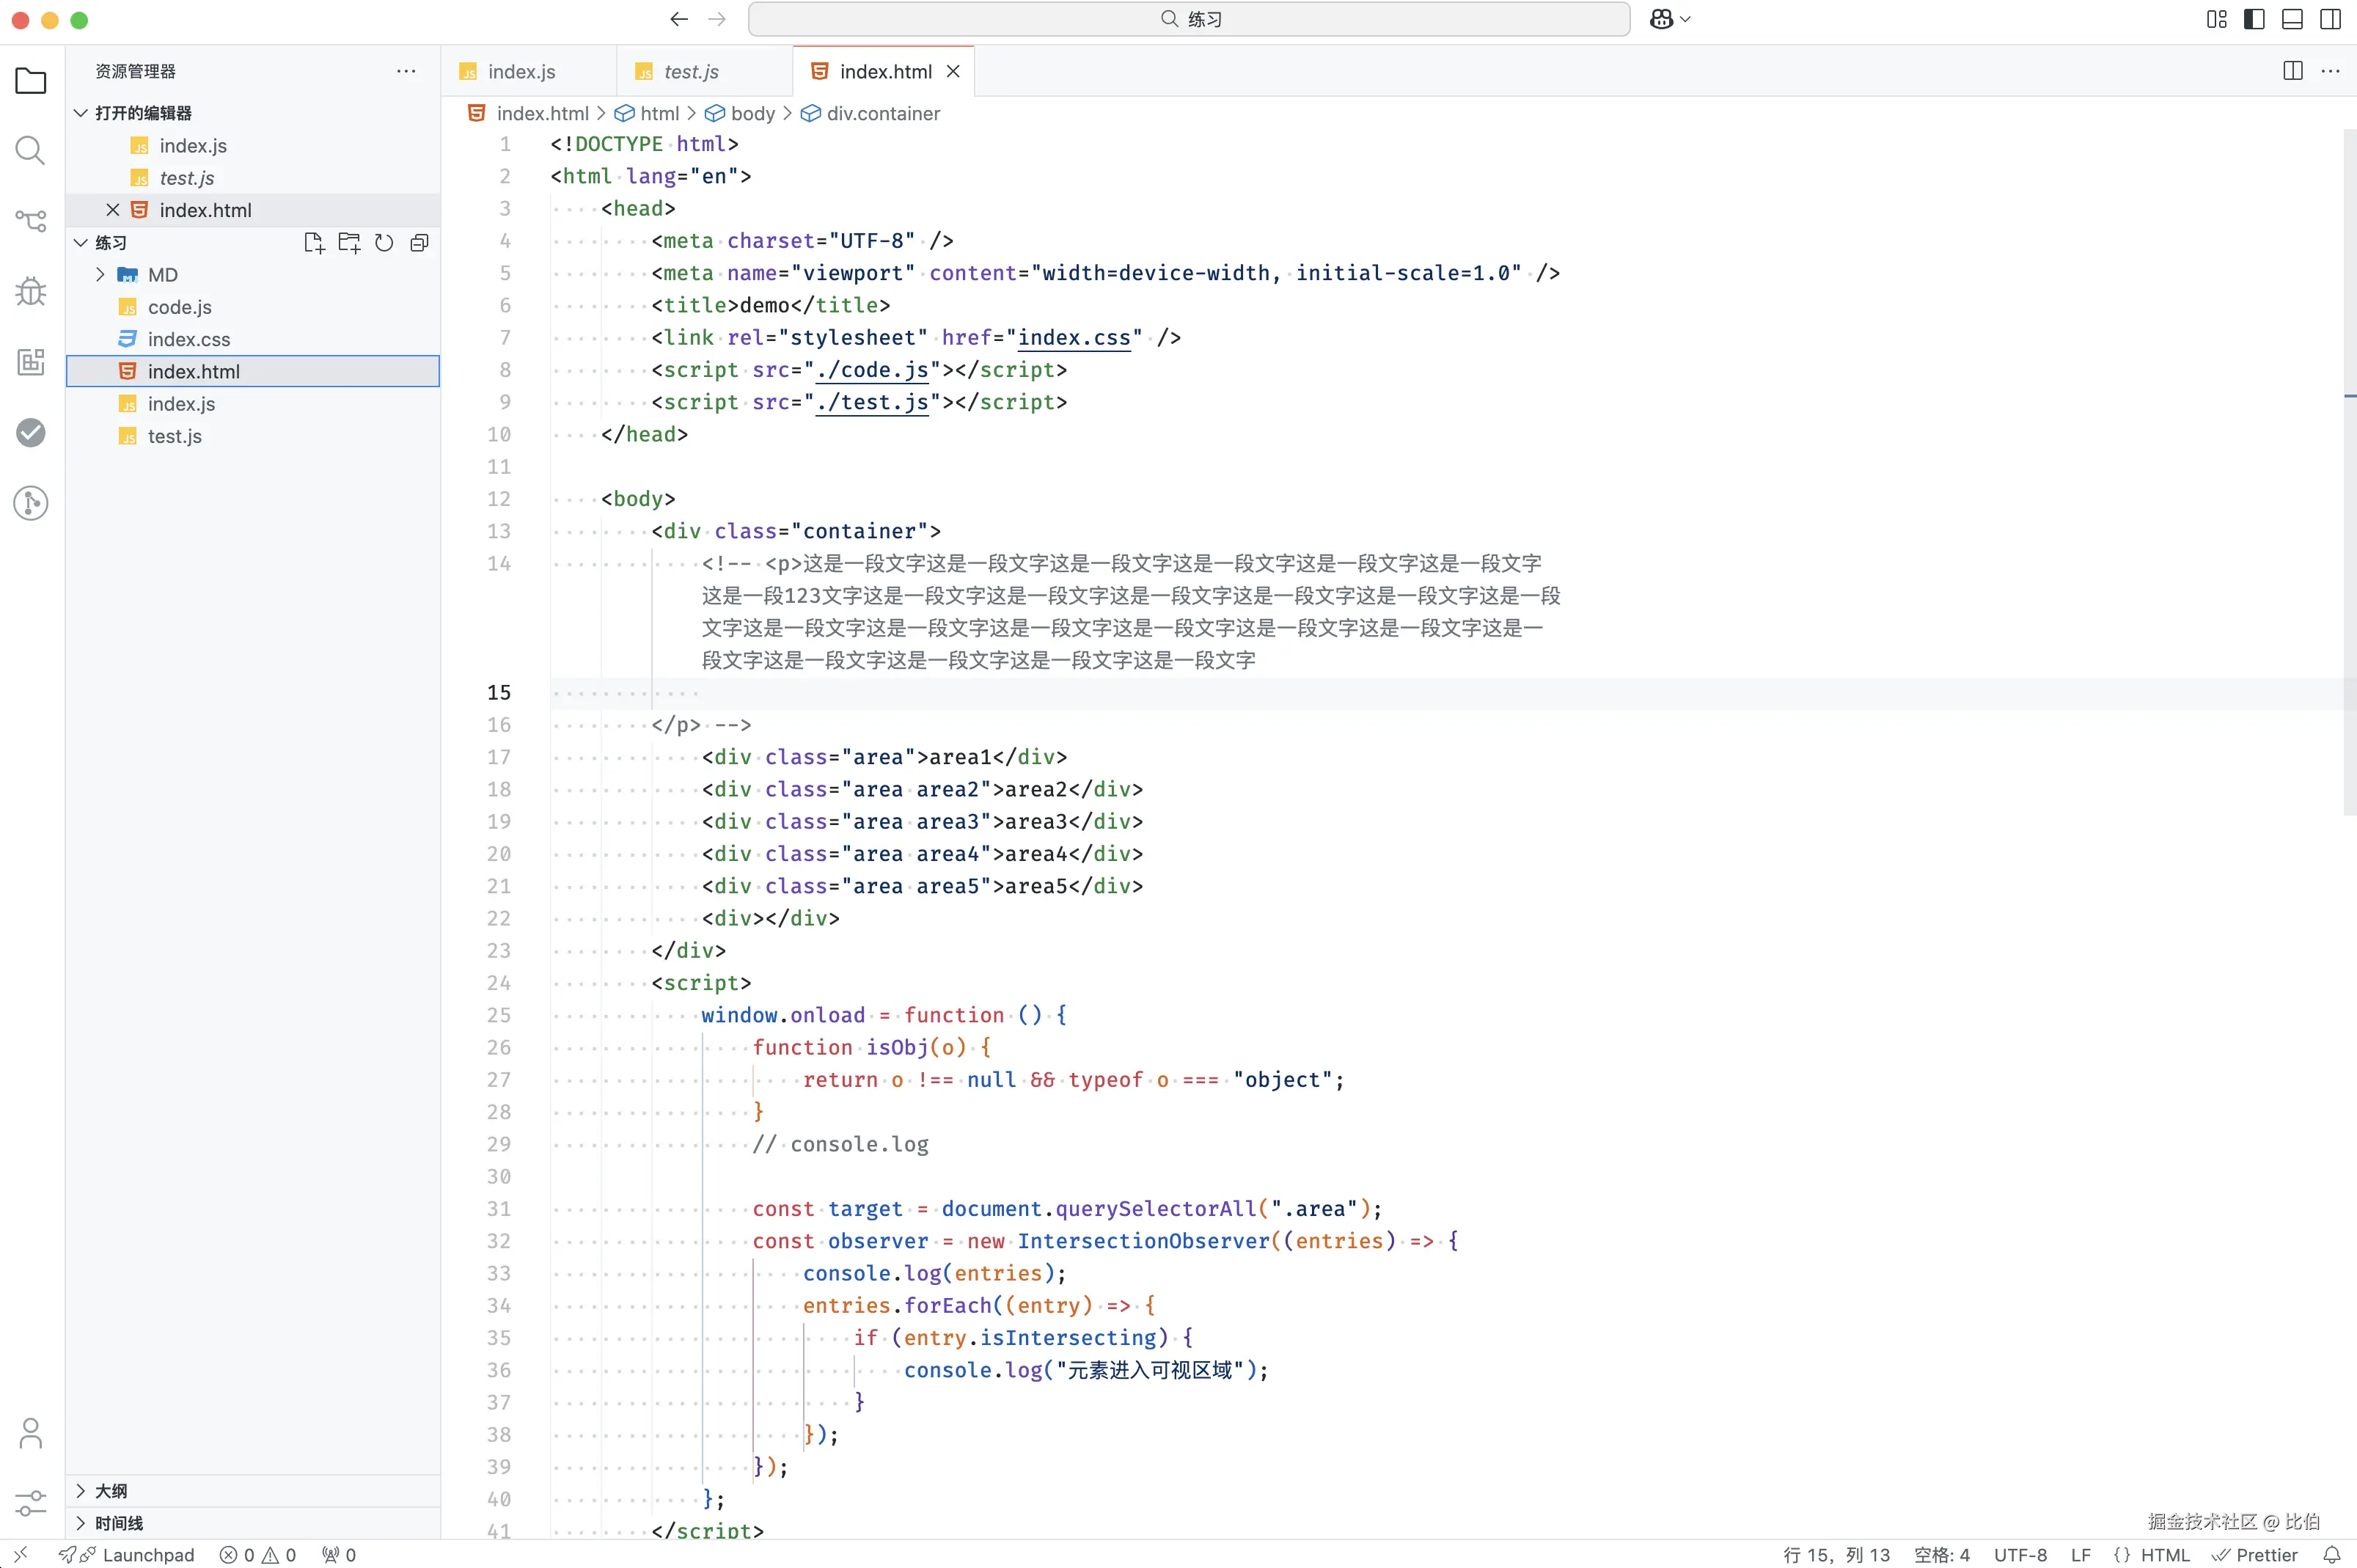This screenshot has height=1568, width=2357.
Task: Select index.js in open editors list
Action: (x=253, y=146)
